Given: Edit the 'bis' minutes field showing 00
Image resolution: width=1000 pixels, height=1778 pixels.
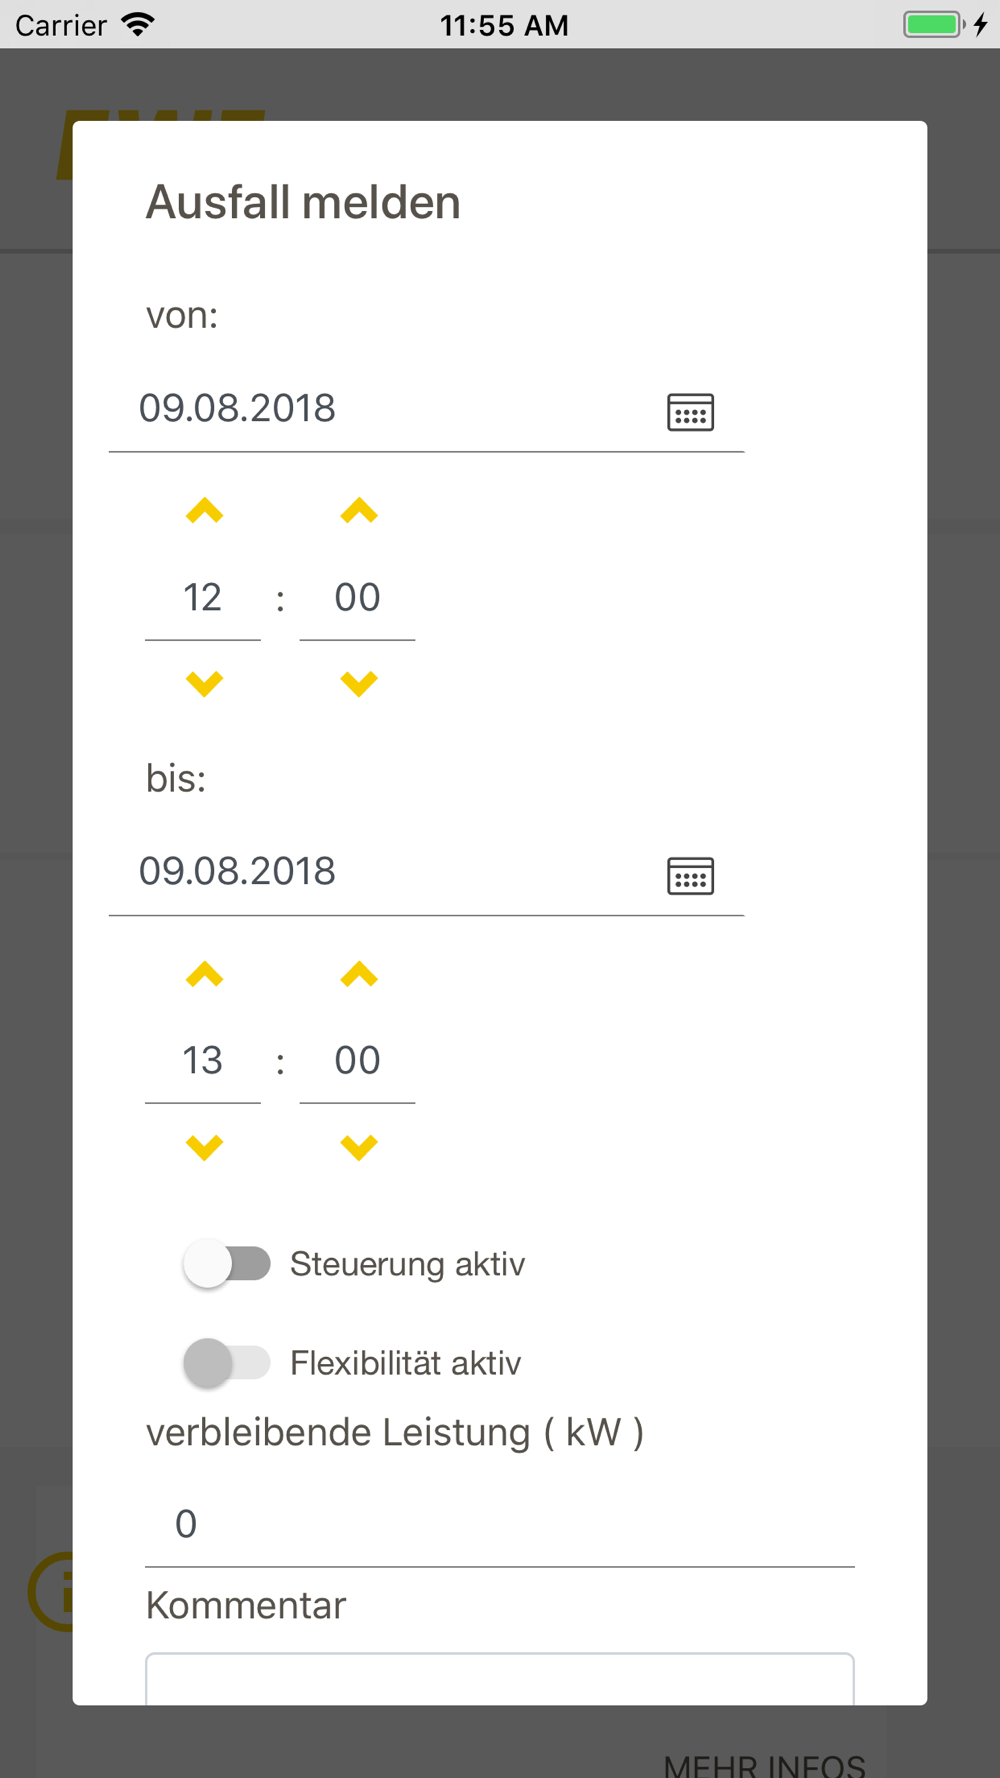Looking at the screenshot, I should pos(357,1061).
